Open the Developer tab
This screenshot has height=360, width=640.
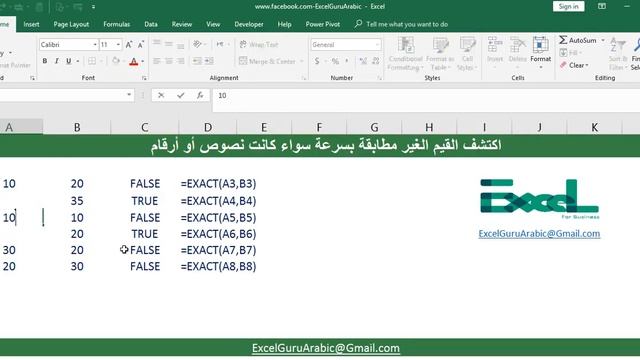[x=249, y=24]
